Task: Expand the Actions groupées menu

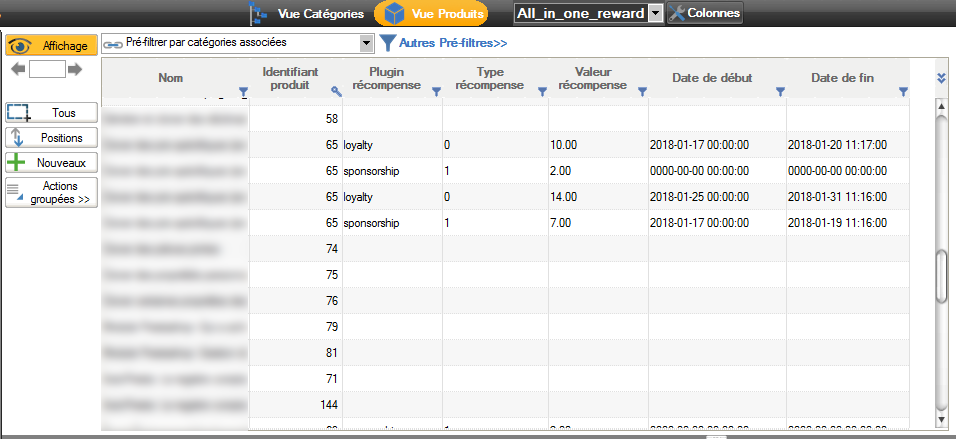Action: 52,193
